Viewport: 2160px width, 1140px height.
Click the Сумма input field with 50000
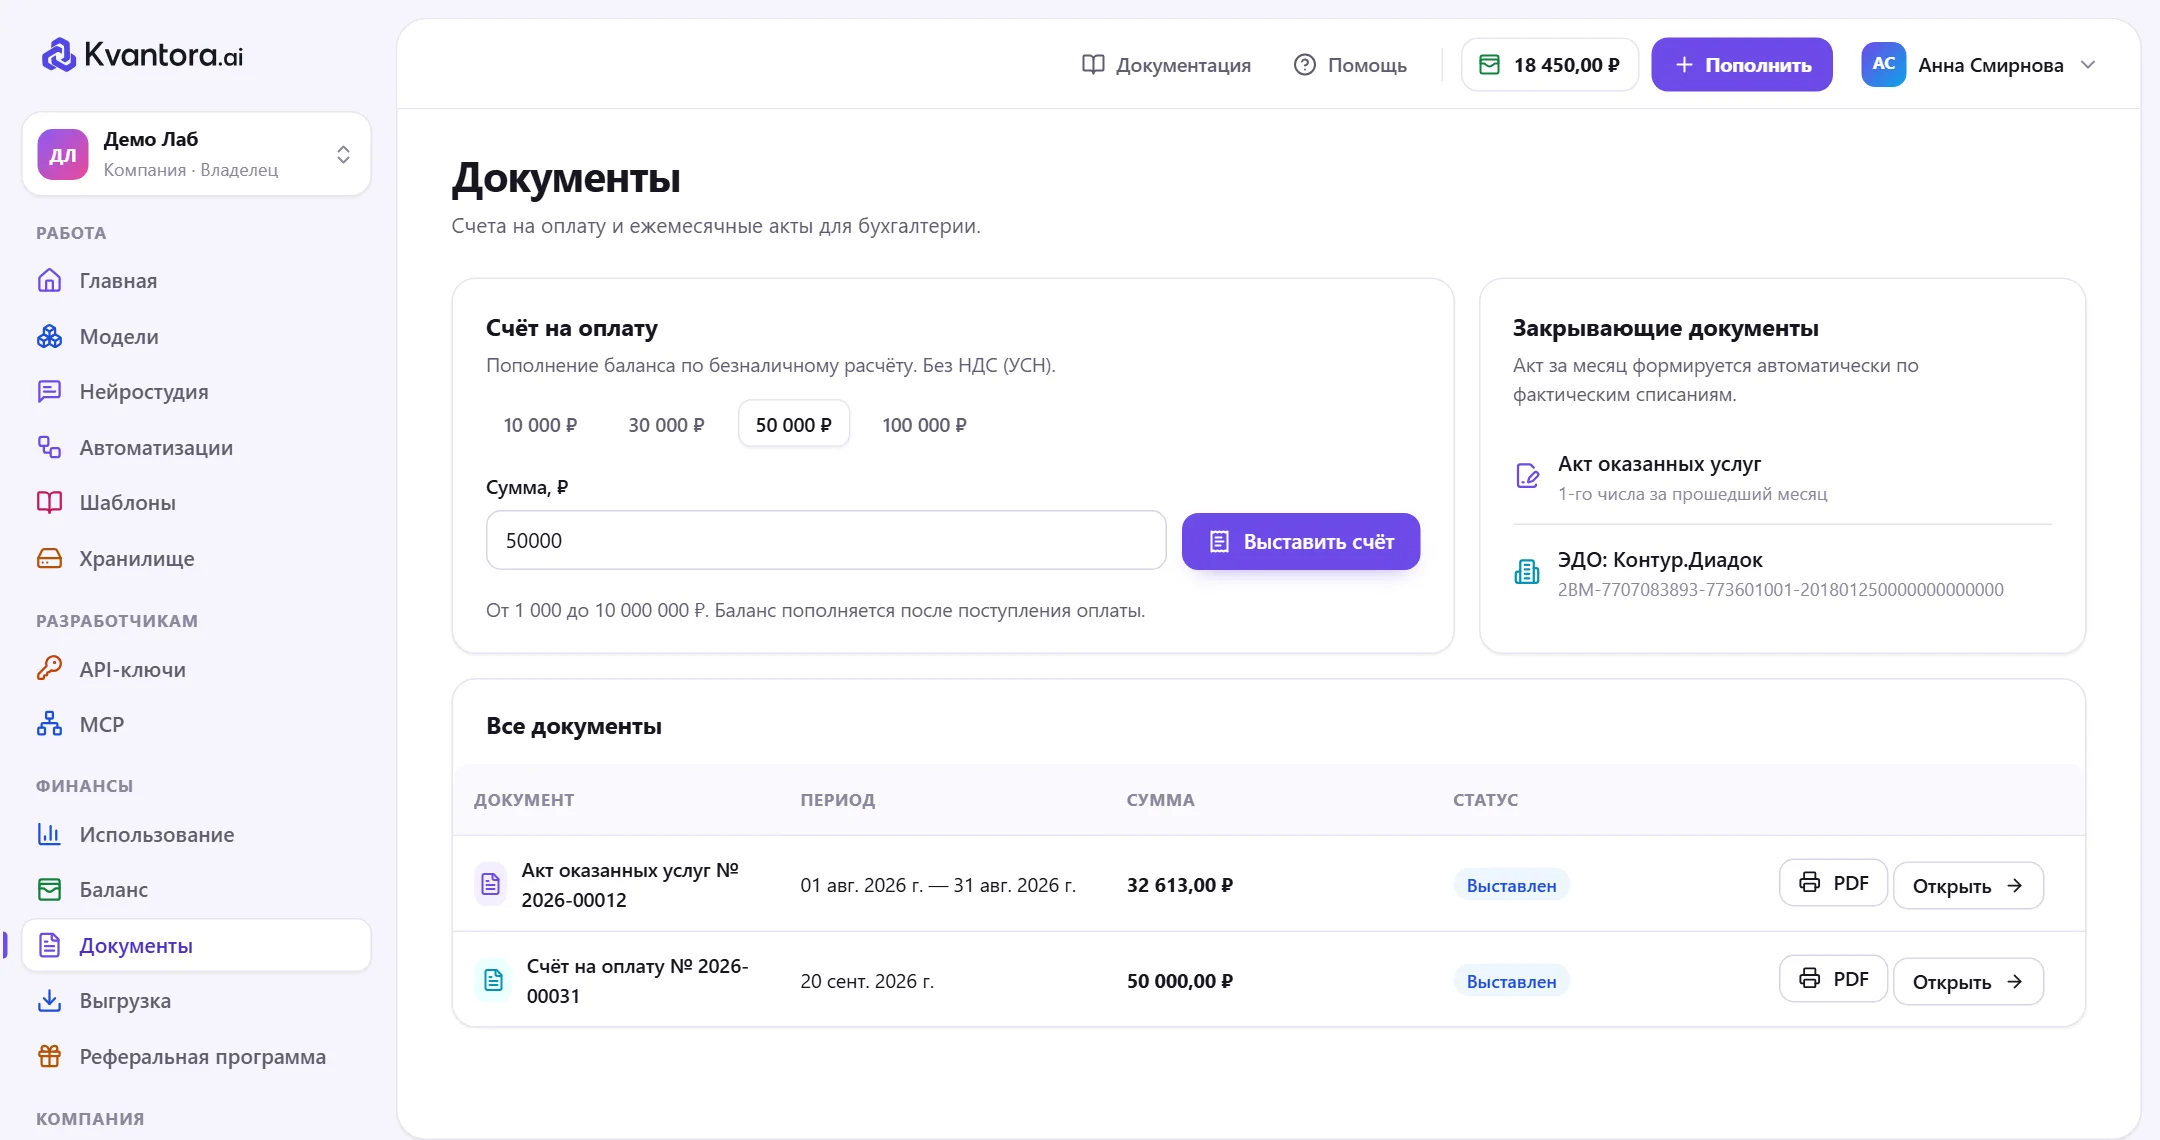(x=826, y=540)
